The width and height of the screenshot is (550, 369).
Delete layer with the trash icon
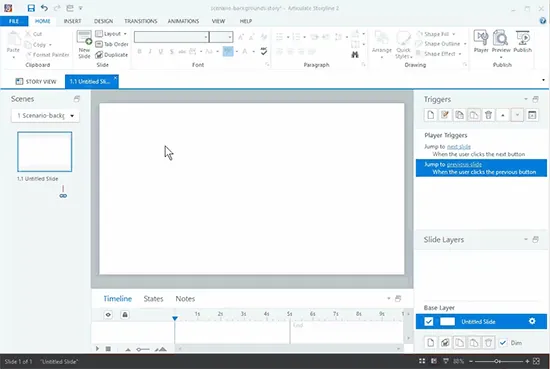(488, 343)
